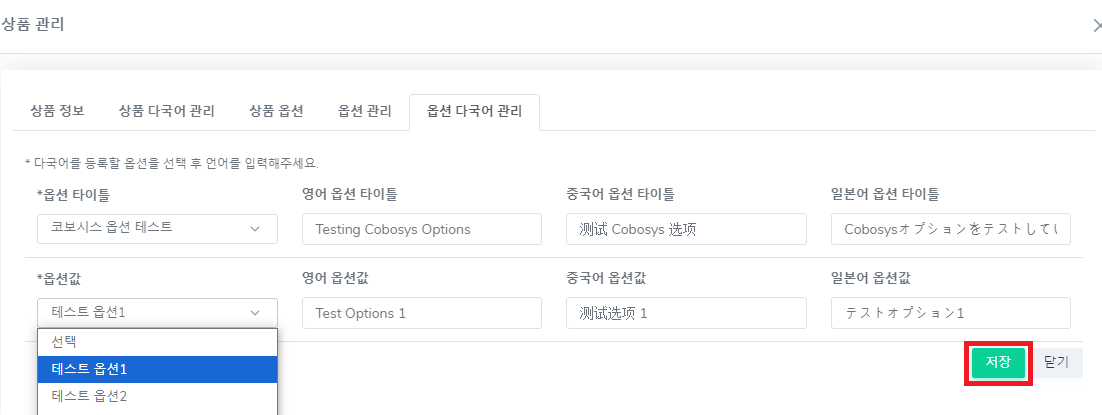Image resolution: width=1102 pixels, height=415 pixels.
Task: Click the 영어 옵션 타이틀 input field
Action: [421, 229]
